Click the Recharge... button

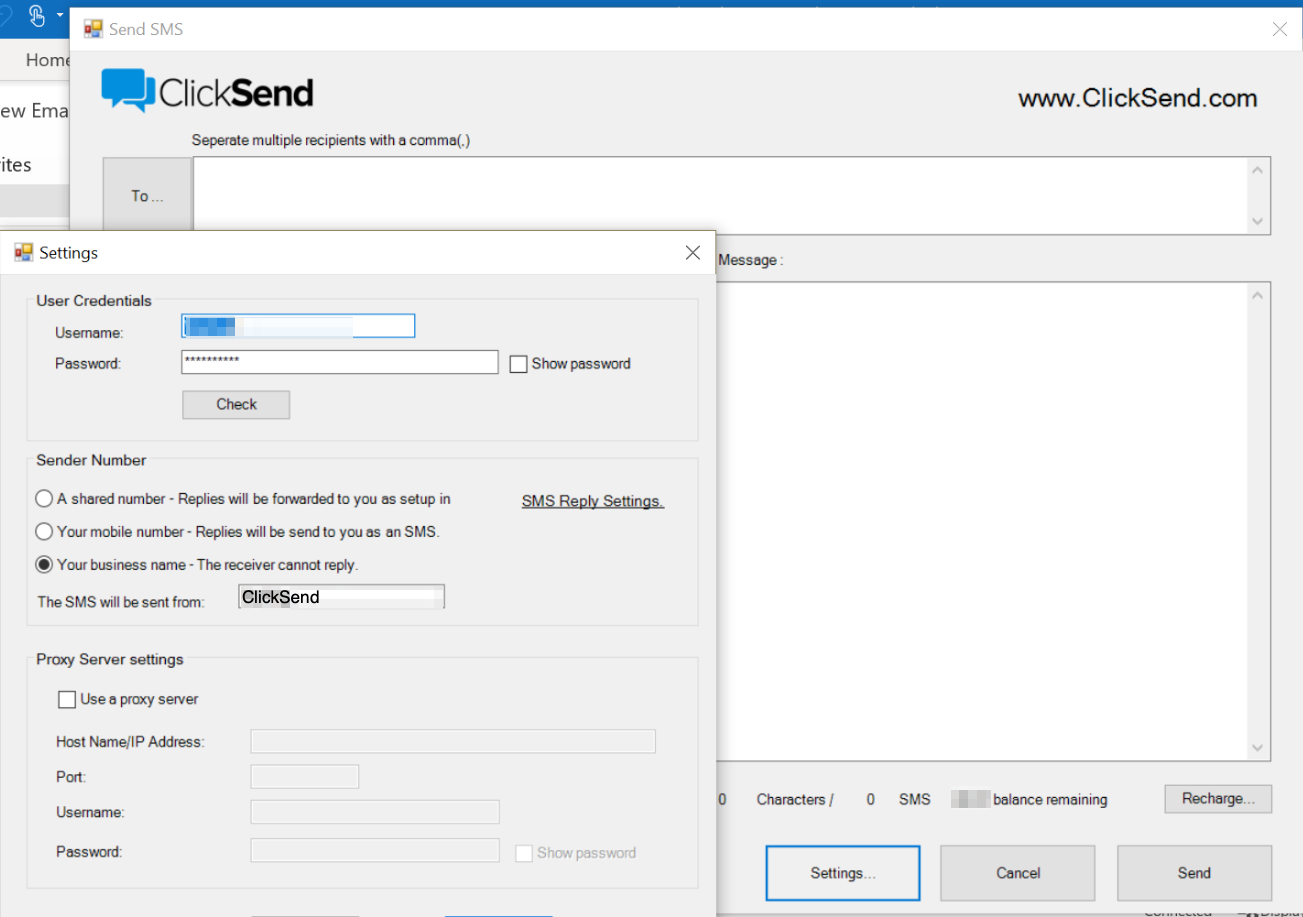(1218, 799)
